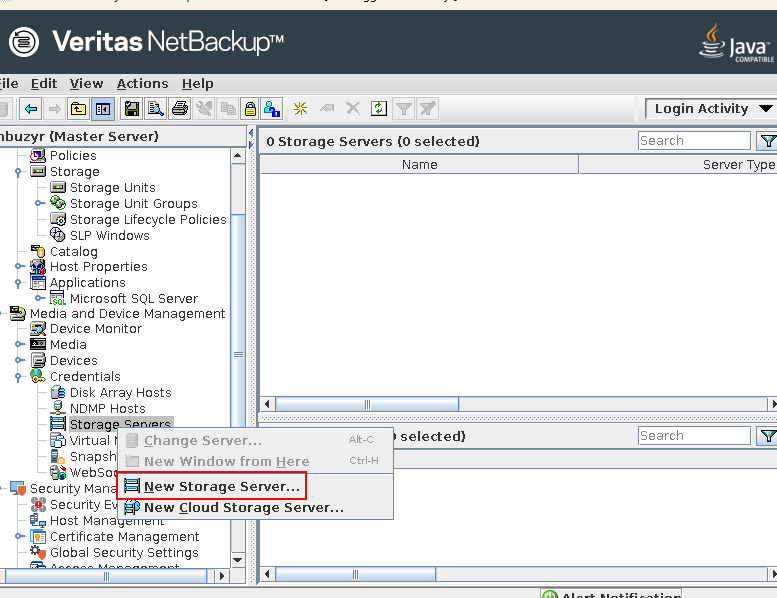
Task: Select the SLP Windows clock icon
Action: tap(58, 235)
